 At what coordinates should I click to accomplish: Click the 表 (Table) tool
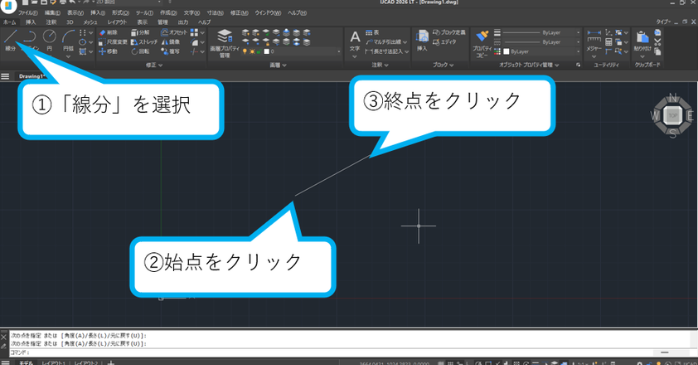[372, 32]
